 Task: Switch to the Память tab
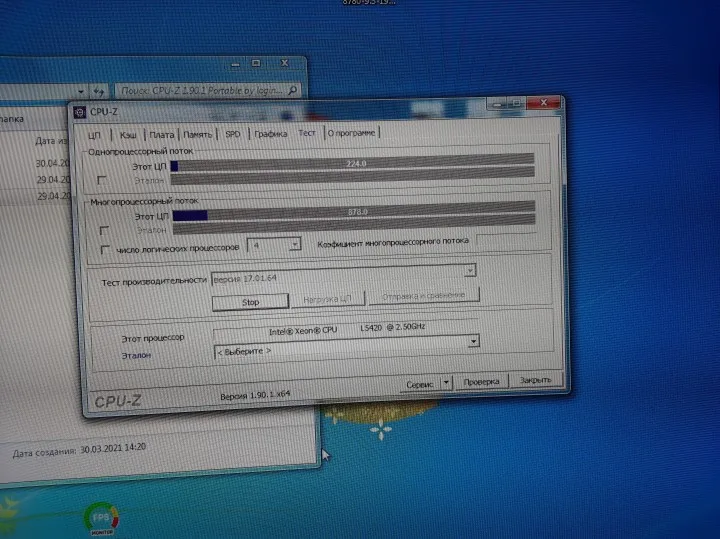pyautogui.click(x=197, y=135)
